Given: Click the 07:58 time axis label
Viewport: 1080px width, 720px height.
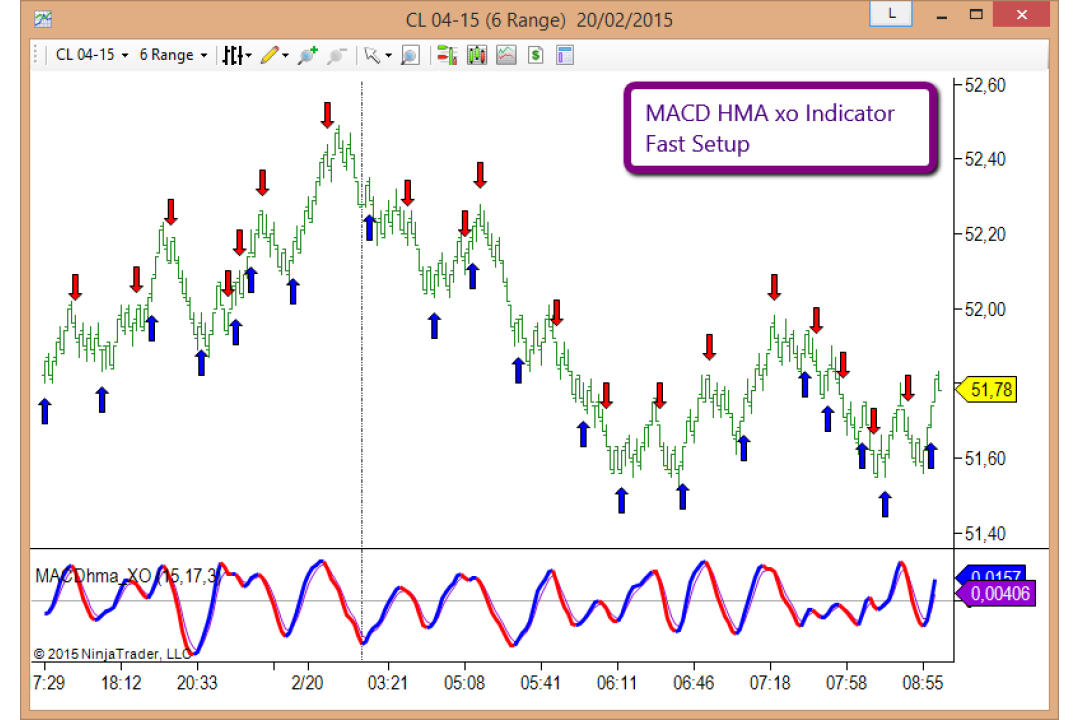Looking at the screenshot, I should (847, 683).
